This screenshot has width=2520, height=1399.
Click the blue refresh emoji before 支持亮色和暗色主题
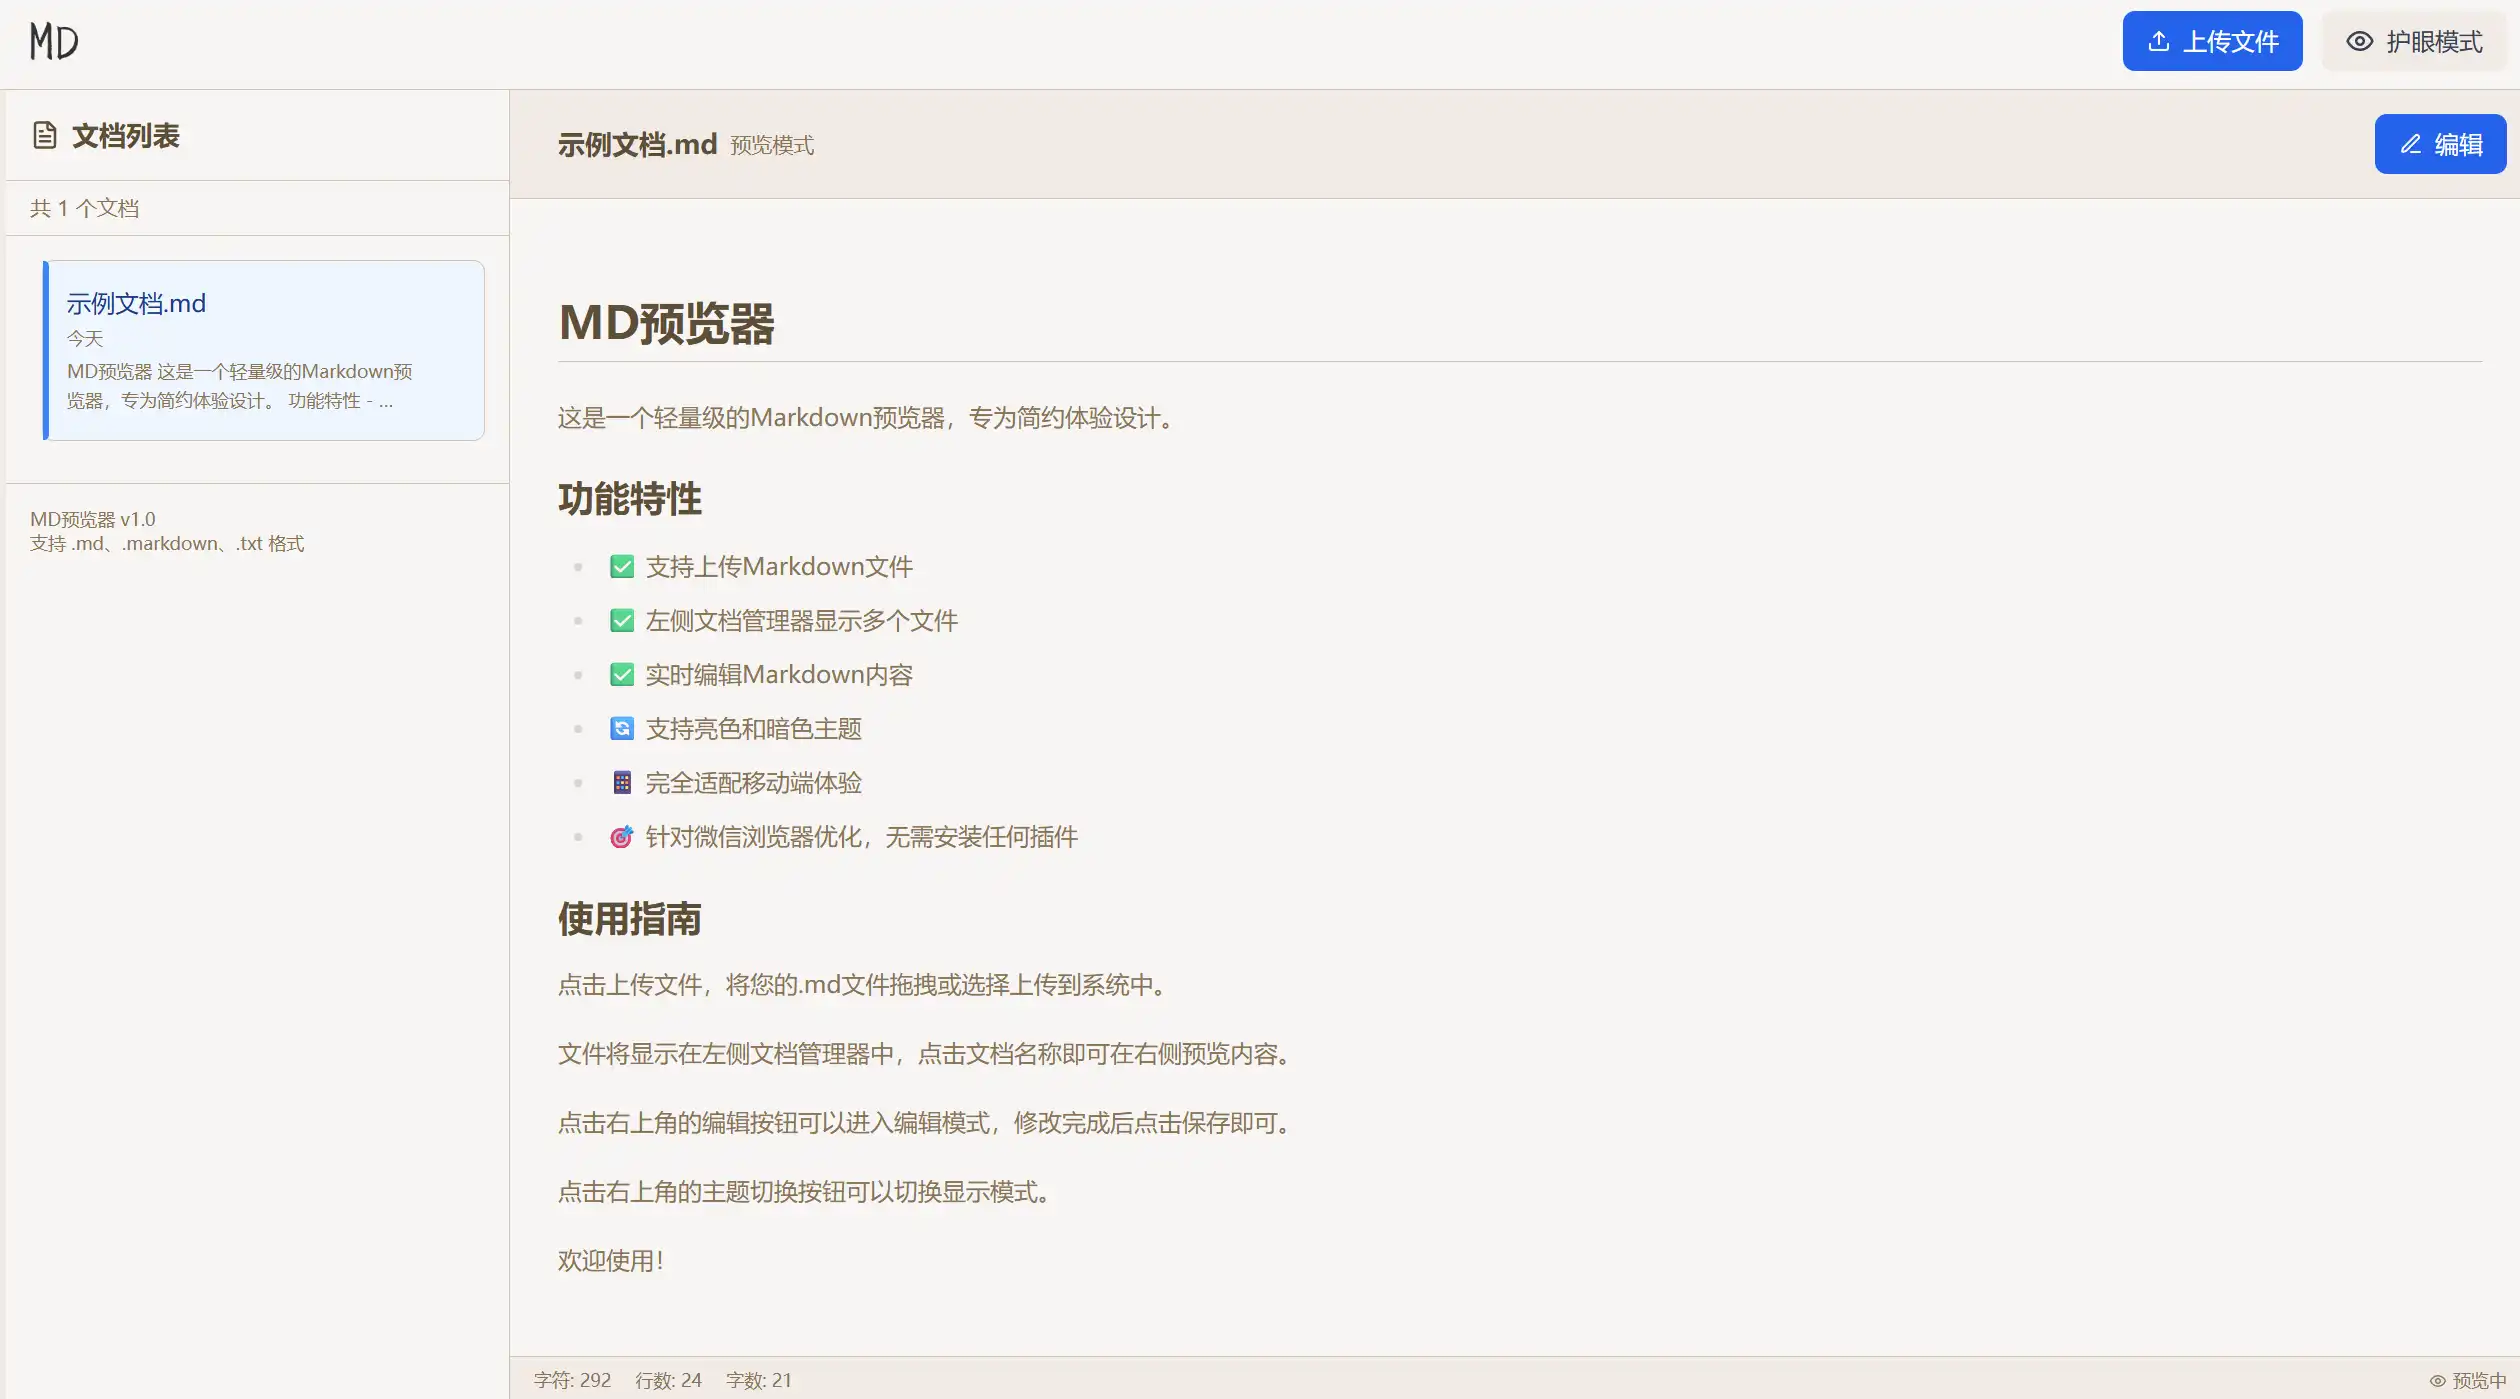(622, 729)
